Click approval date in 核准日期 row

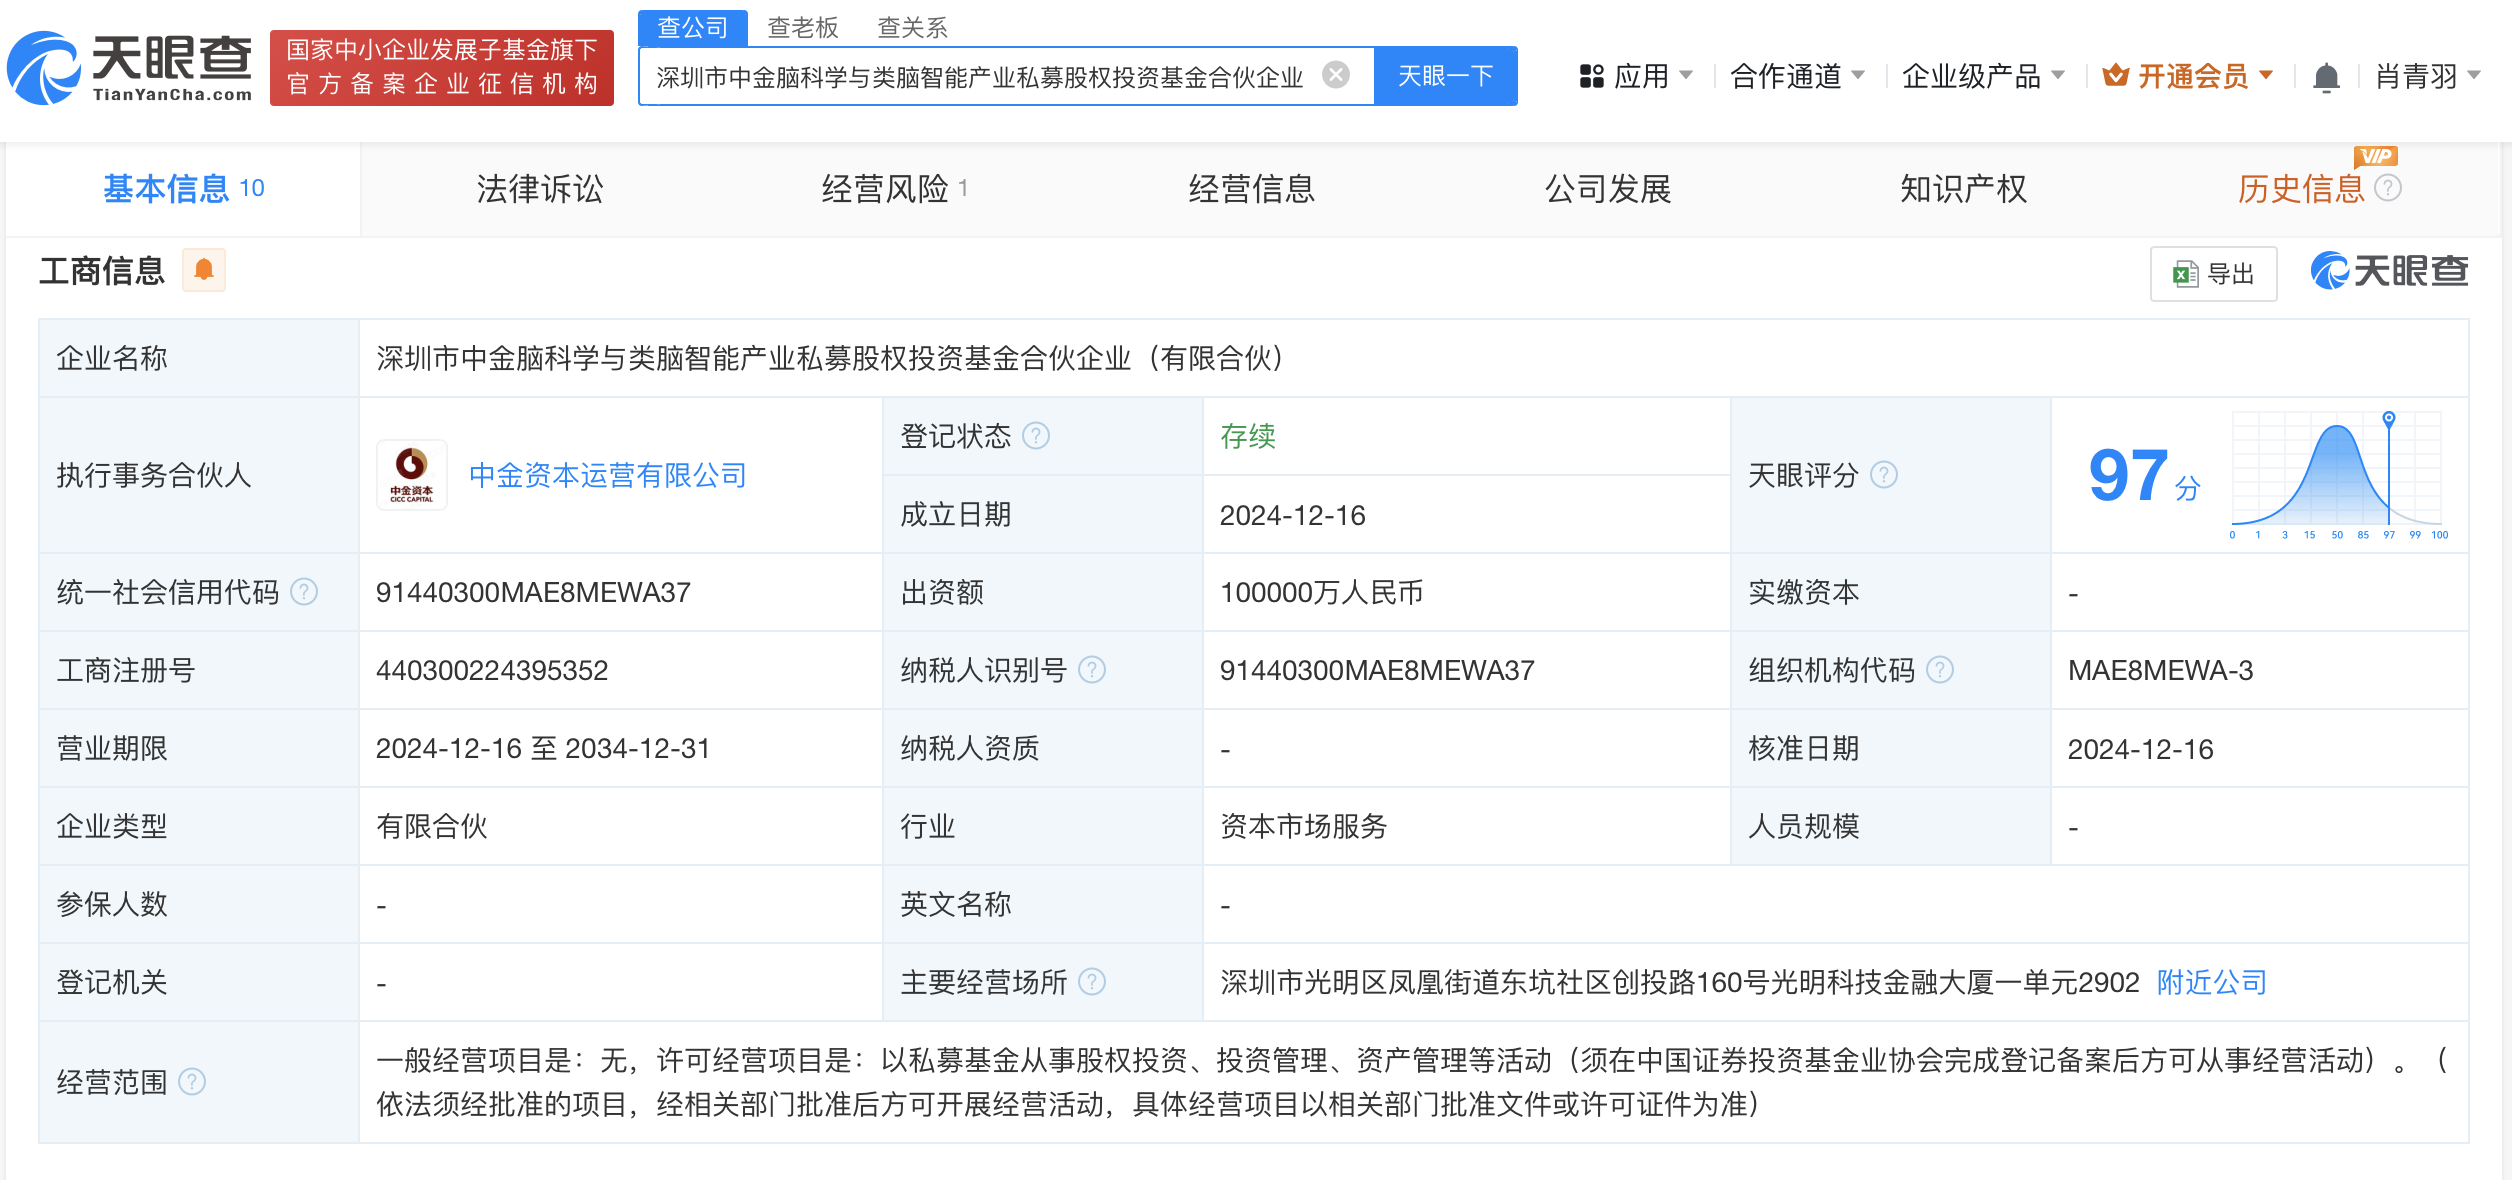[x=2140, y=749]
